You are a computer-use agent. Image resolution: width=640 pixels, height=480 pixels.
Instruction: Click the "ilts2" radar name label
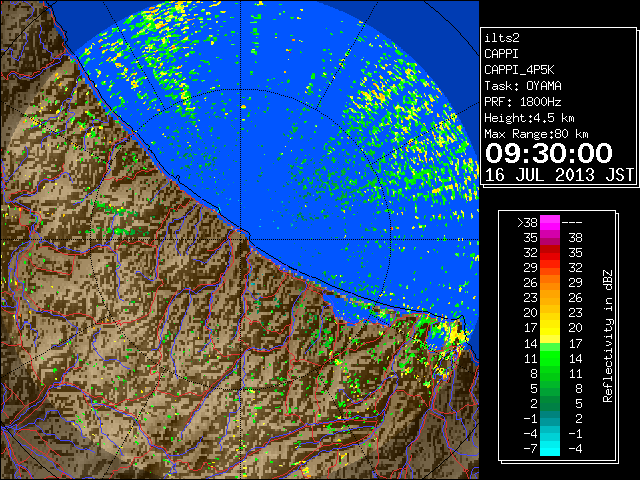(502, 38)
